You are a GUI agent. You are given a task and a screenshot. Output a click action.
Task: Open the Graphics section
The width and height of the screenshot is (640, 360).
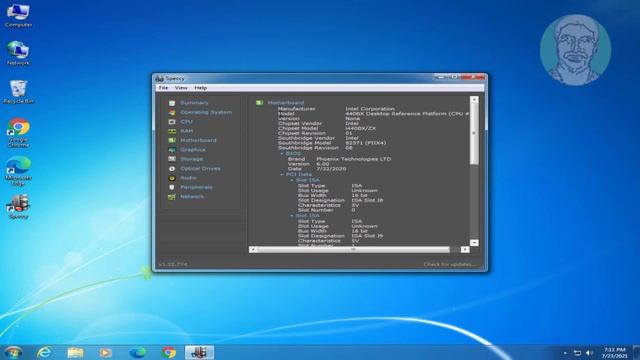[x=193, y=150]
